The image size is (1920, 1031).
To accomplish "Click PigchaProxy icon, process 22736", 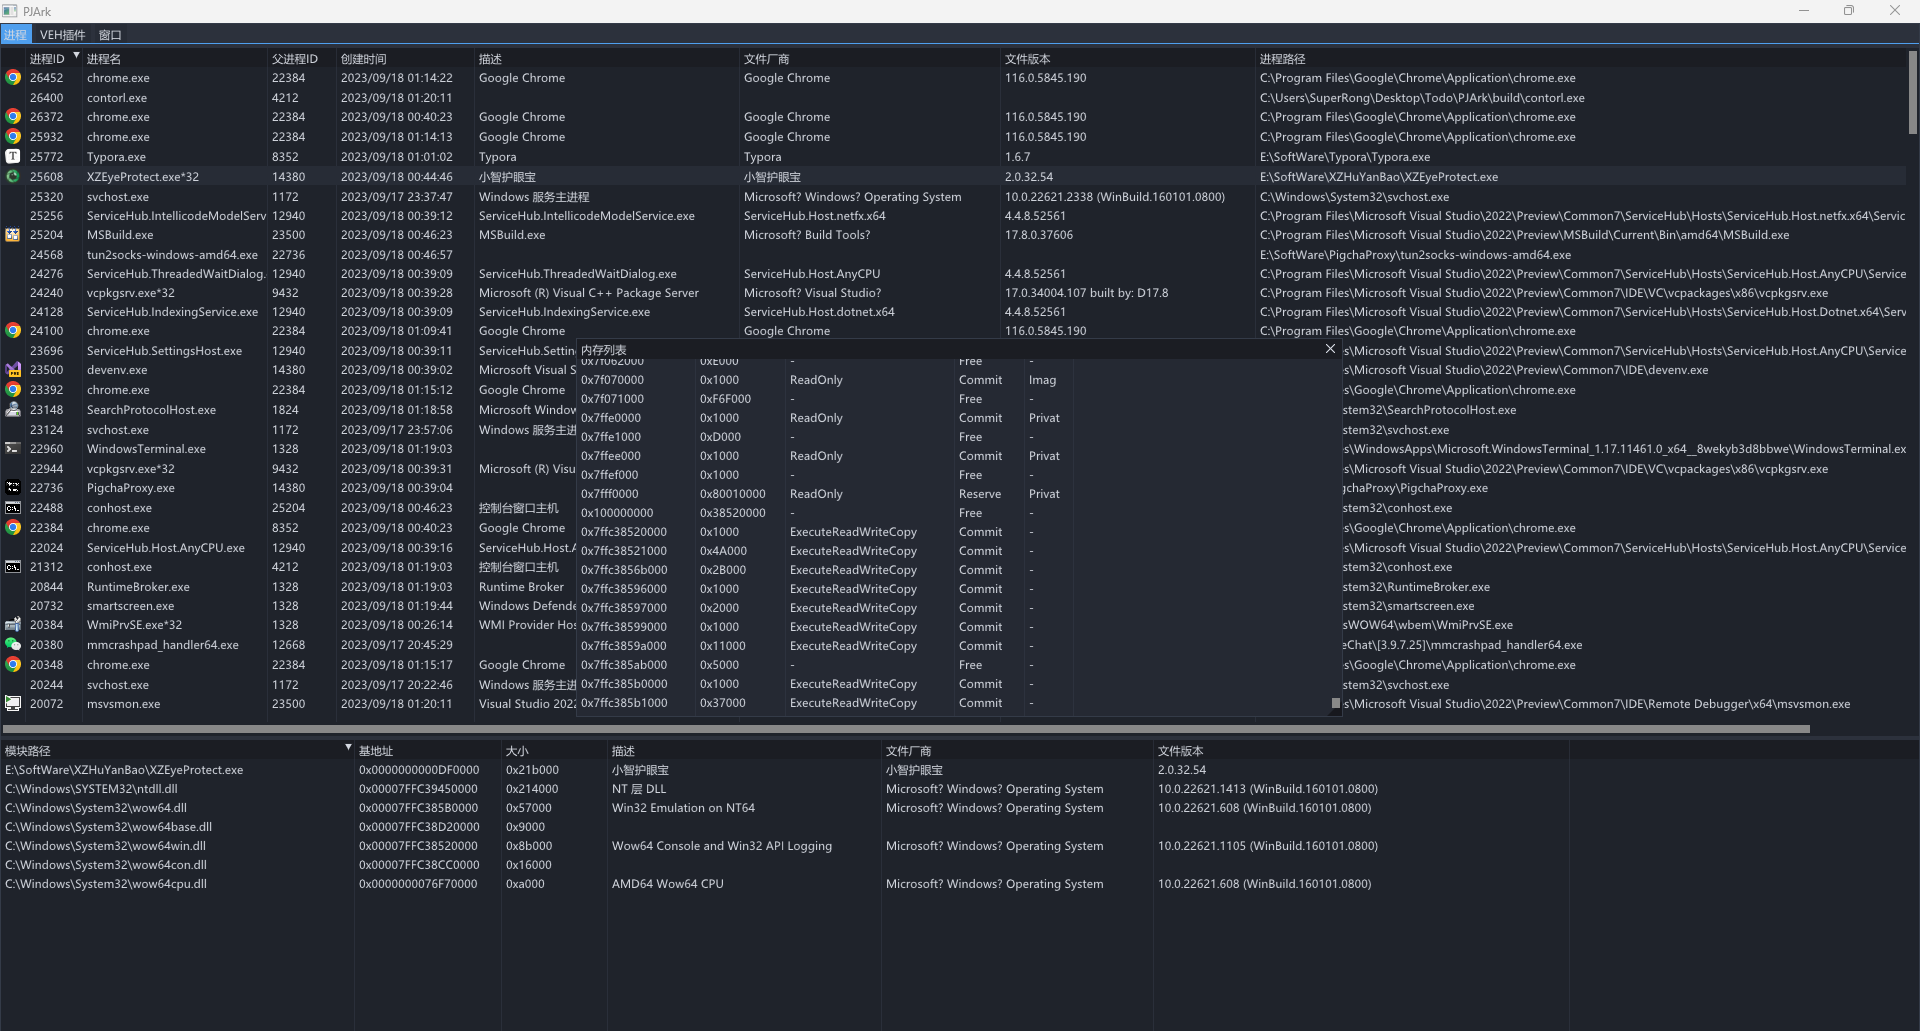I will pyautogui.click(x=13, y=487).
